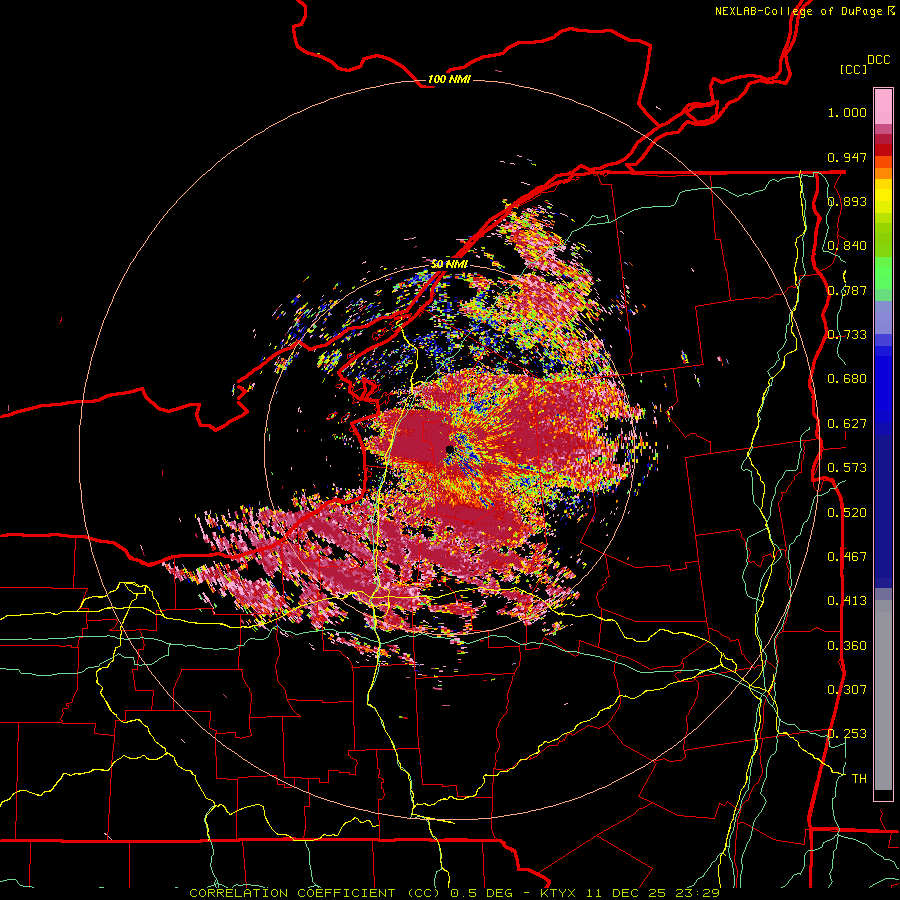Image resolution: width=900 pixels, height=900 pixels.
Task: Click the 0.840 legend value
Action: click(847, 246)
